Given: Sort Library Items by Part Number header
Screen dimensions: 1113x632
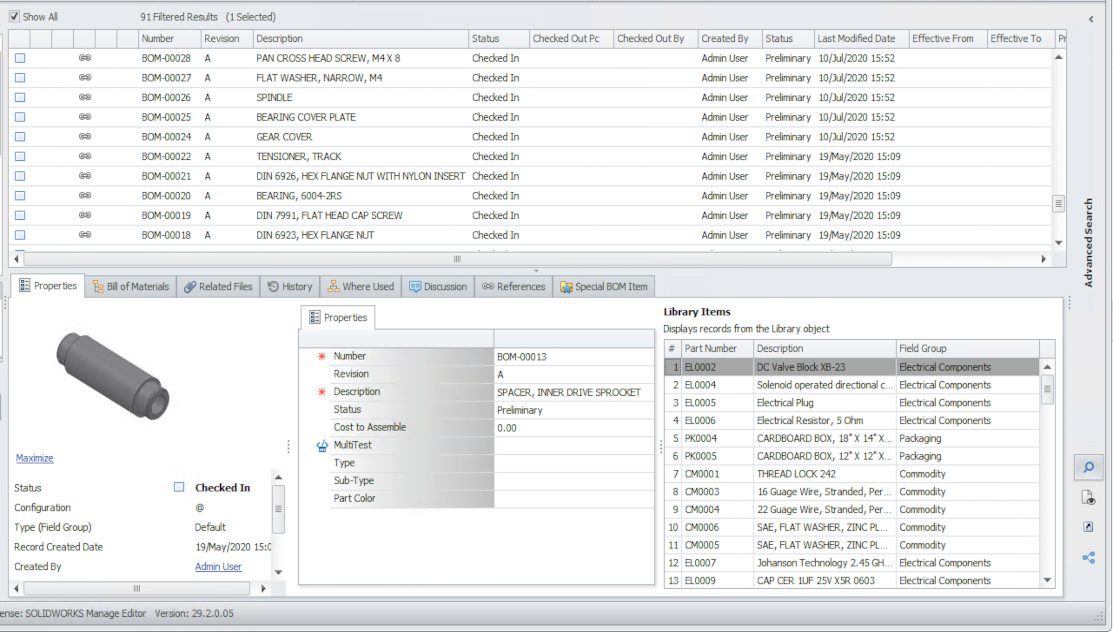Looking at the screenshot, I should [717, 349].
